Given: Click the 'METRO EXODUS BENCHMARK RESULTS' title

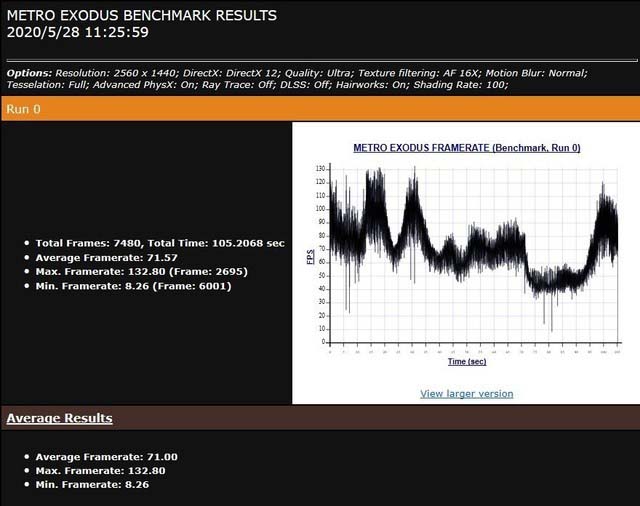Looking at the screenshot, I should click(142, 16).
